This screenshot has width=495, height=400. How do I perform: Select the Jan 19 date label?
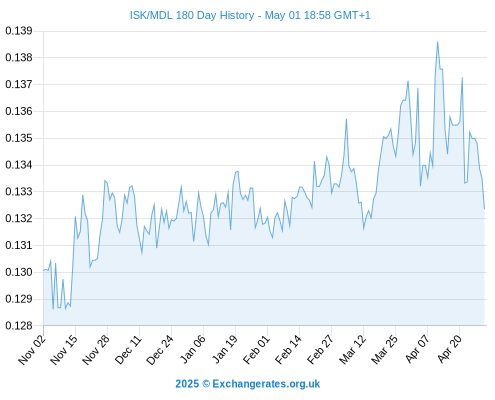click(225, 349)
